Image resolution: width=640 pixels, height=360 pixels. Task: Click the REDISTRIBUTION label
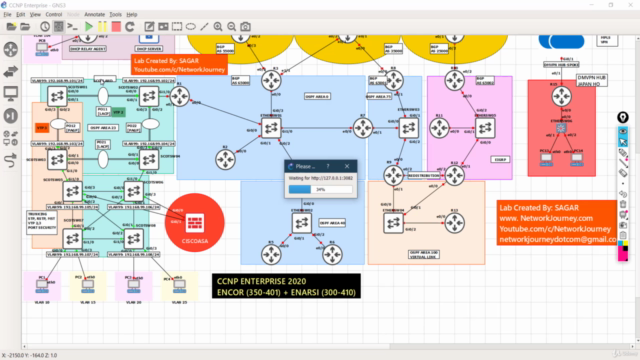[424, 176]
